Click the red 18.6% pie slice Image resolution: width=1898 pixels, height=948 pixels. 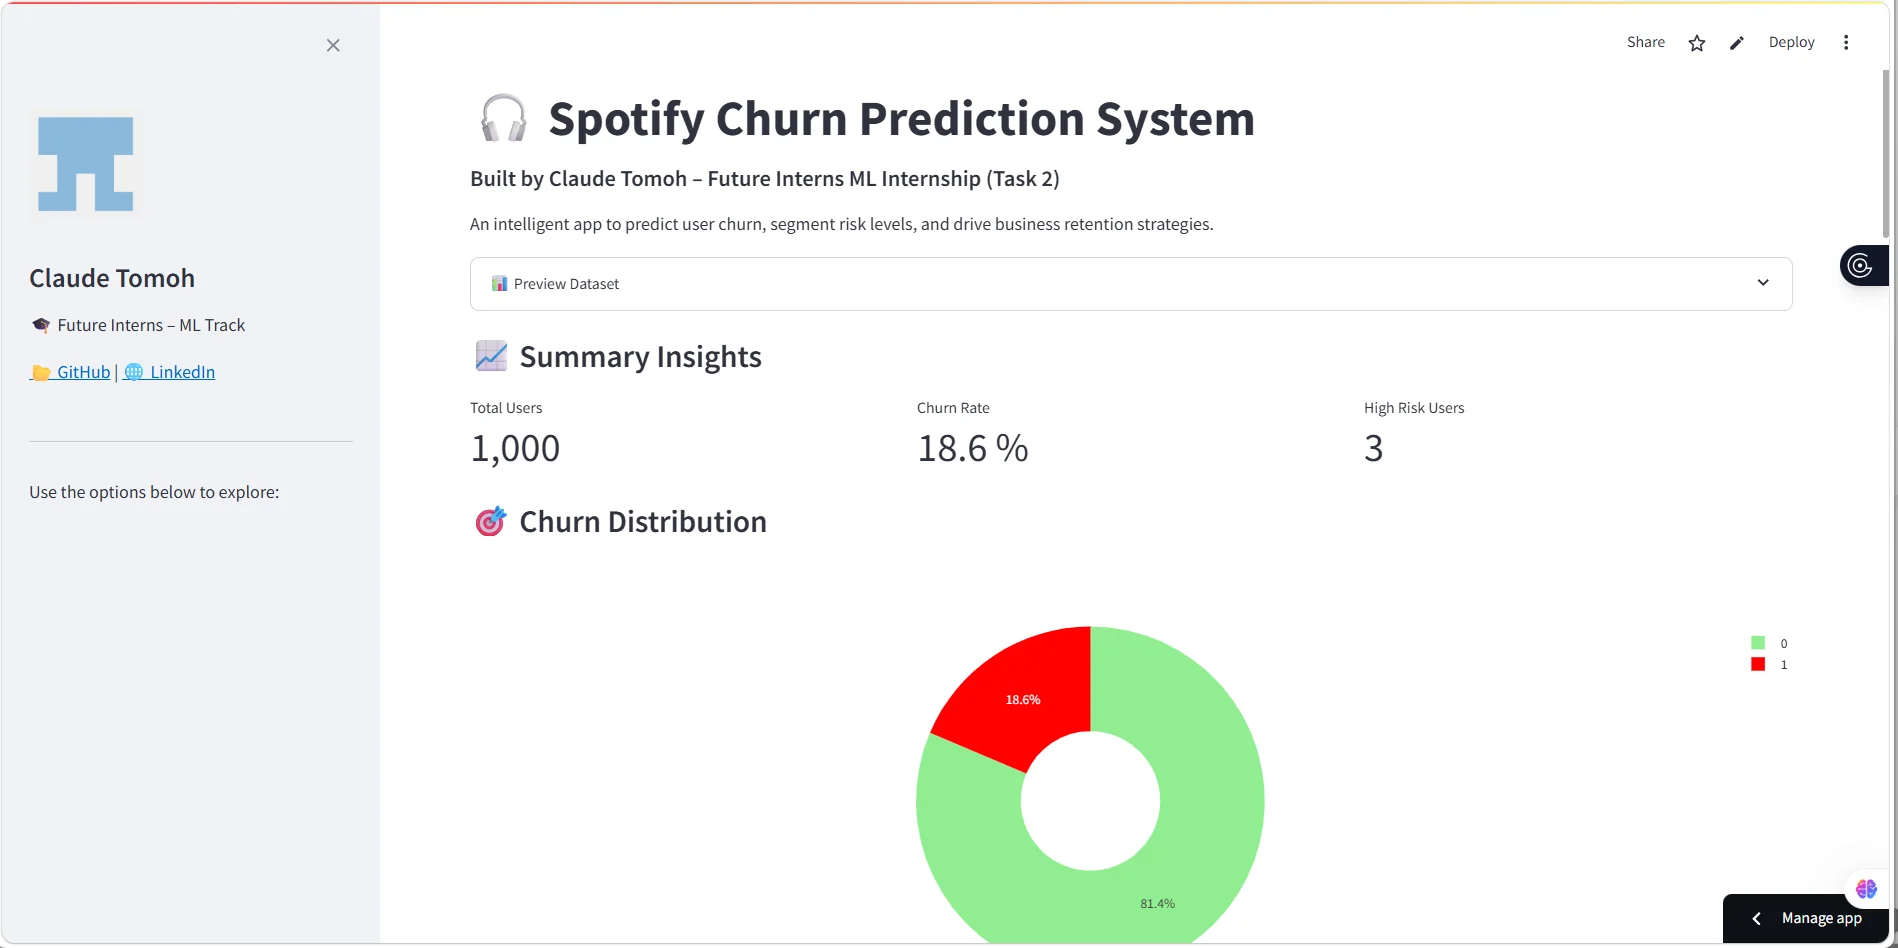[x=1023, y=699]
